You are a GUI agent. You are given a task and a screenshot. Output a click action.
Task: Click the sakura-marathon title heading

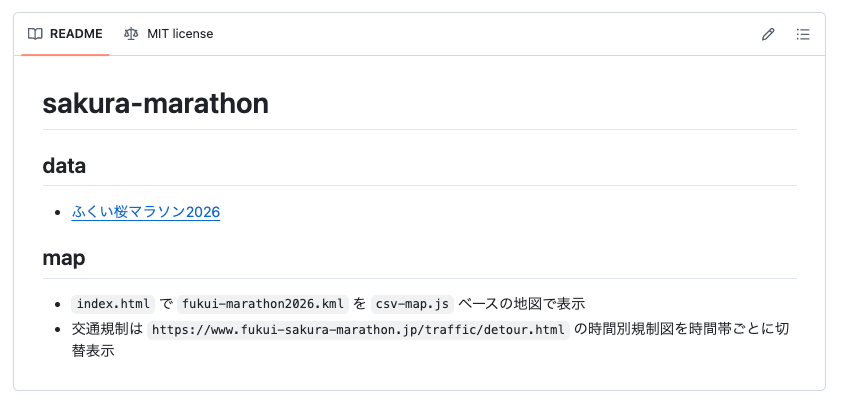[x=155, y=103]
